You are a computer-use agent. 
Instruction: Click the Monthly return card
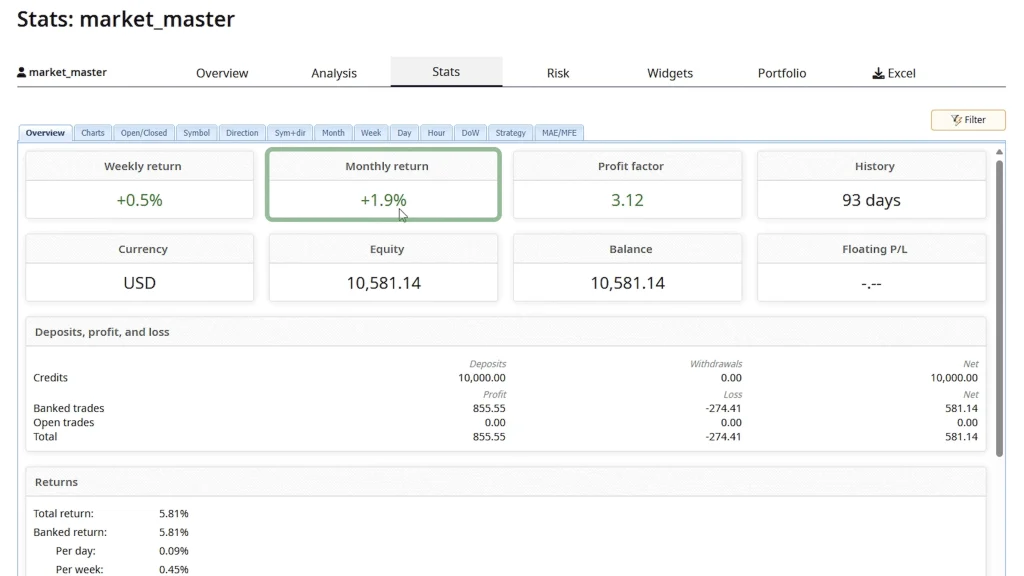tap(383, 184)
